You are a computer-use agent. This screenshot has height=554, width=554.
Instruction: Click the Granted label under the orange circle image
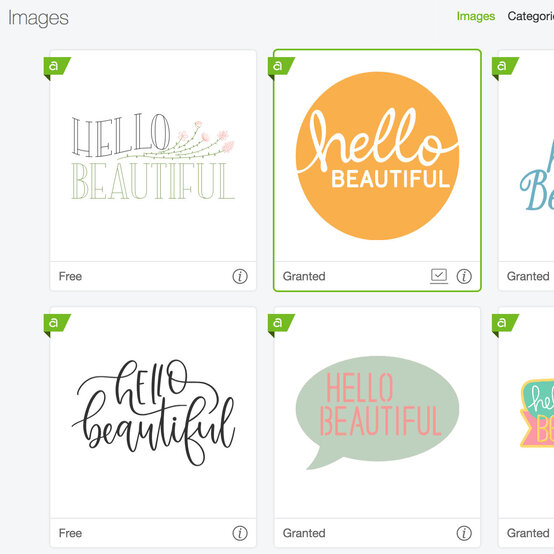(304, 276)
